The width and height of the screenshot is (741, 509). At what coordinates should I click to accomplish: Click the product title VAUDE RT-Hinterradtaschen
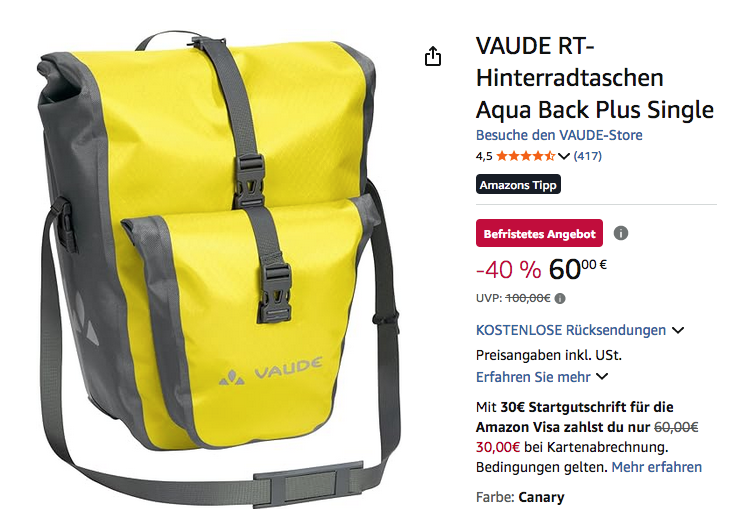(595, 78)
